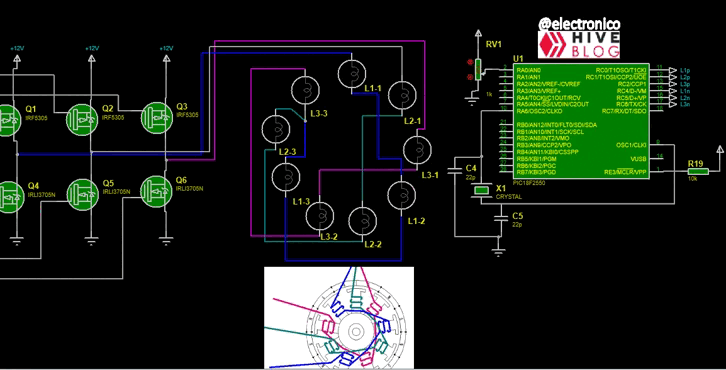The height and width of the screenshot is (370, 726).
Task: Click the U1 reference label
Action: (518, 59)
